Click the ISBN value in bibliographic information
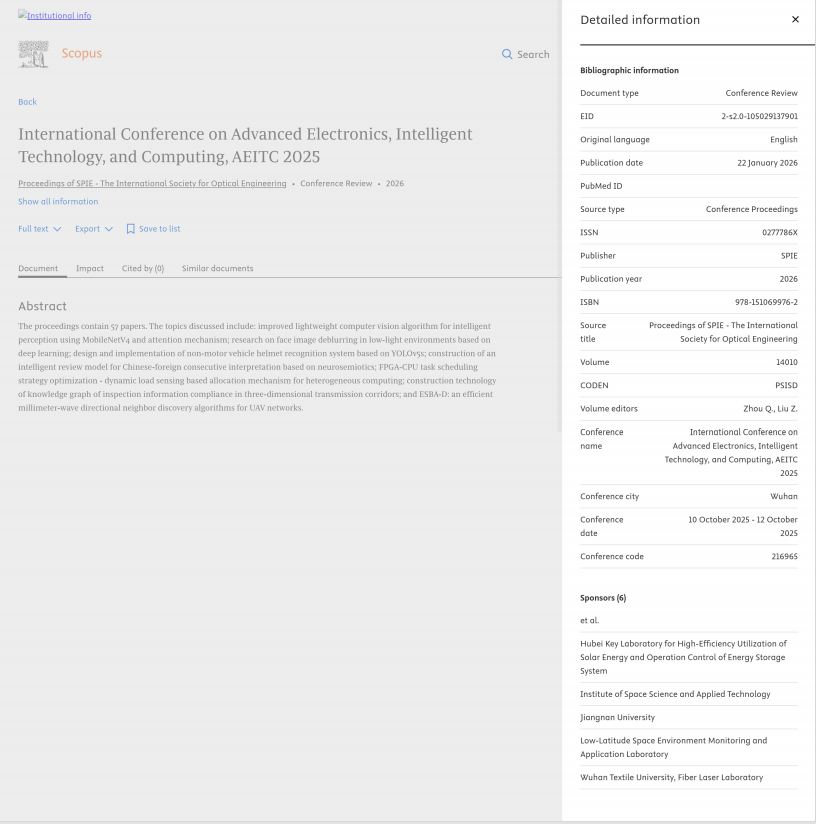This screenshot has height=824, width=816. 766,302
